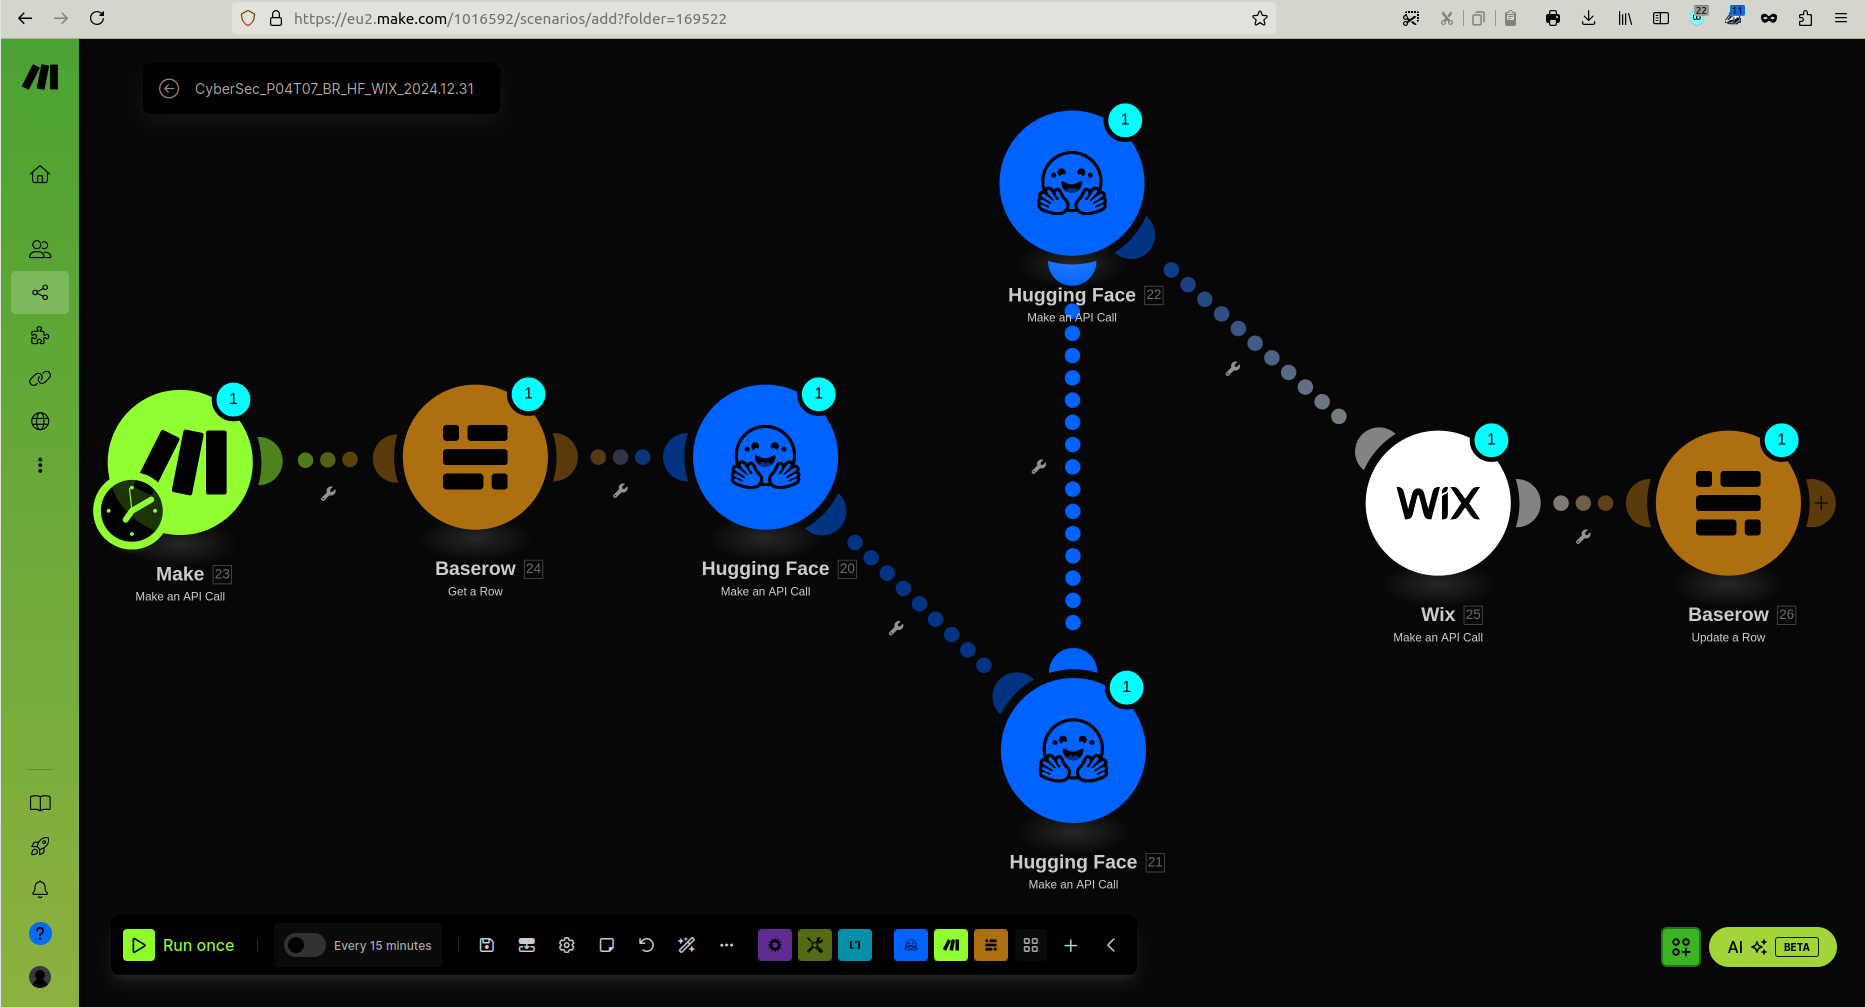1865x1007 pixels.
Task: Click filter wrench between Make and Baserow
Action: (328, 493)
